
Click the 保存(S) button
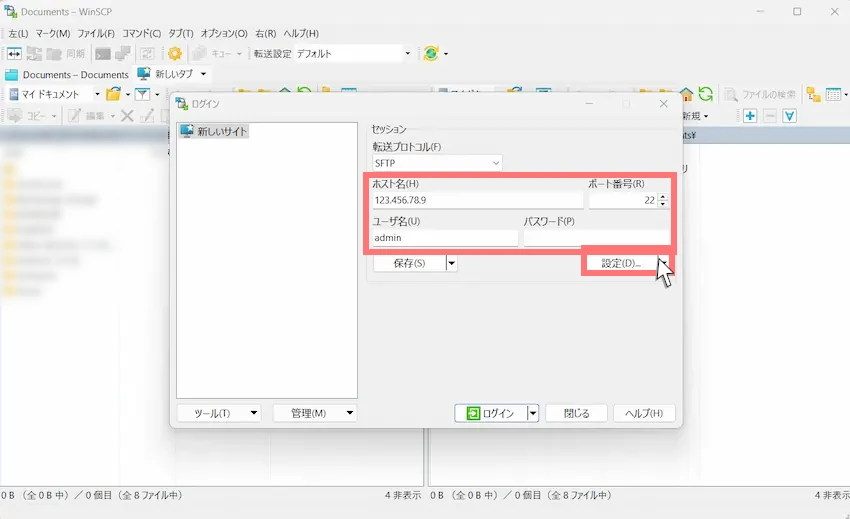pyautogui.click(x=409, y=263)
